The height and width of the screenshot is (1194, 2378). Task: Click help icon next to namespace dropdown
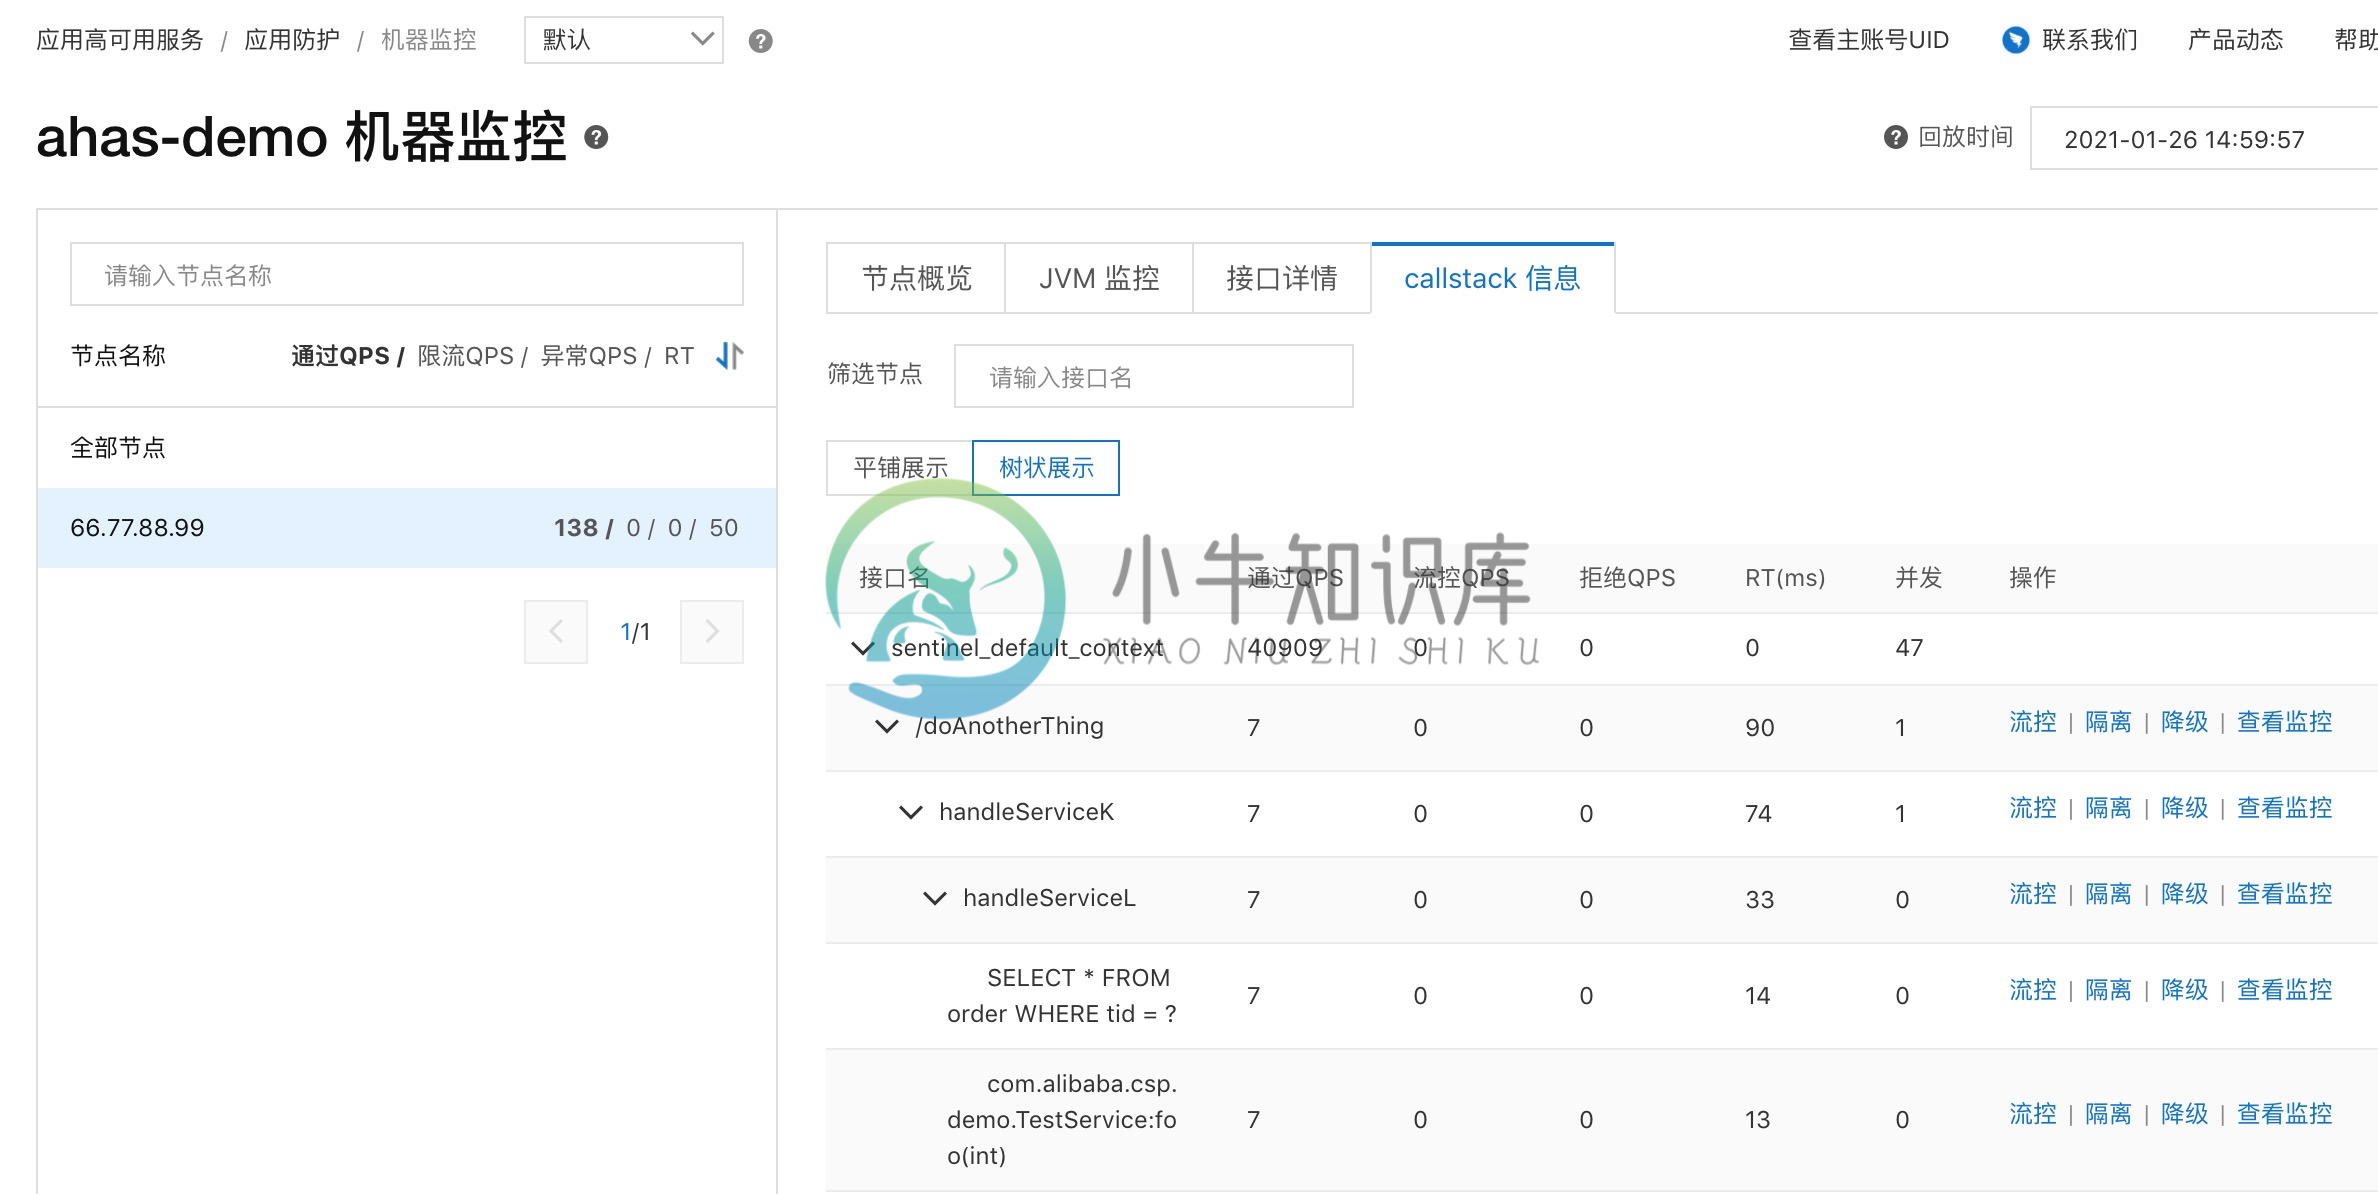tap(760, 41)
